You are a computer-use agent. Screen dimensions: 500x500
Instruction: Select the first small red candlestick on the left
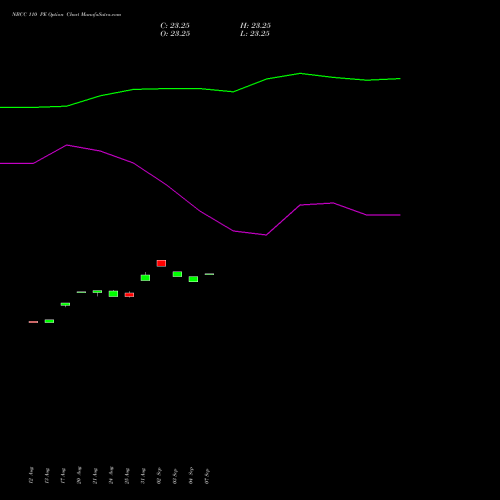(33, 322)
